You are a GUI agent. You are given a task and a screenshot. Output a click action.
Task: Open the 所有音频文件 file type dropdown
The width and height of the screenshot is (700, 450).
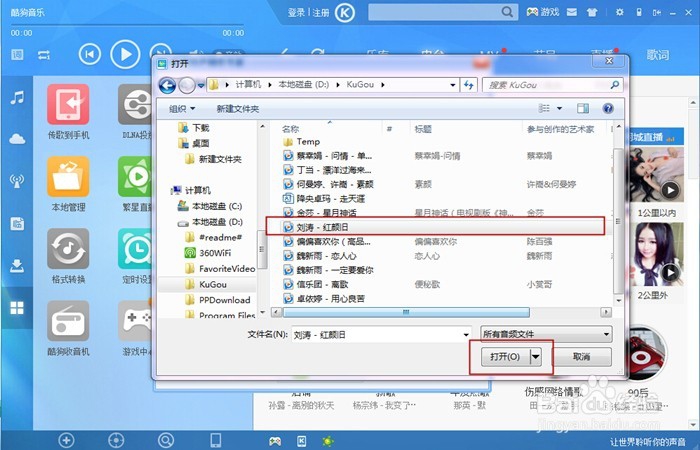pos(546,334)
